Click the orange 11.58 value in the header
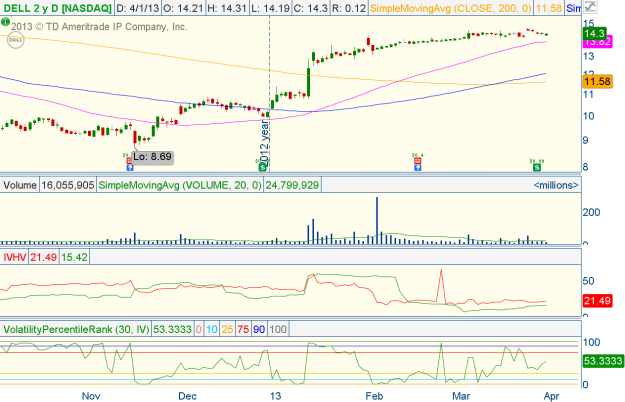This screenshot has height=402, width=625. pyautogui.click(x=549, y=8)
